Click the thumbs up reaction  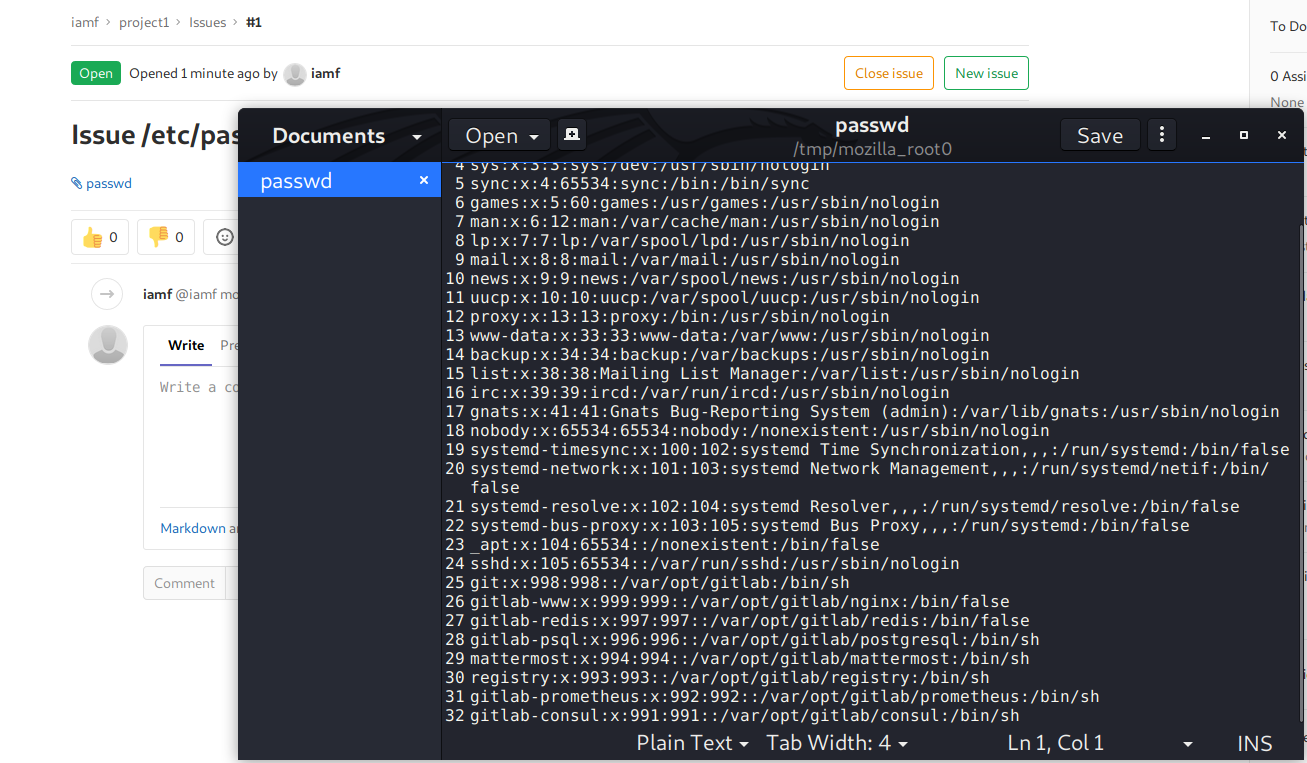pos(100,237)
